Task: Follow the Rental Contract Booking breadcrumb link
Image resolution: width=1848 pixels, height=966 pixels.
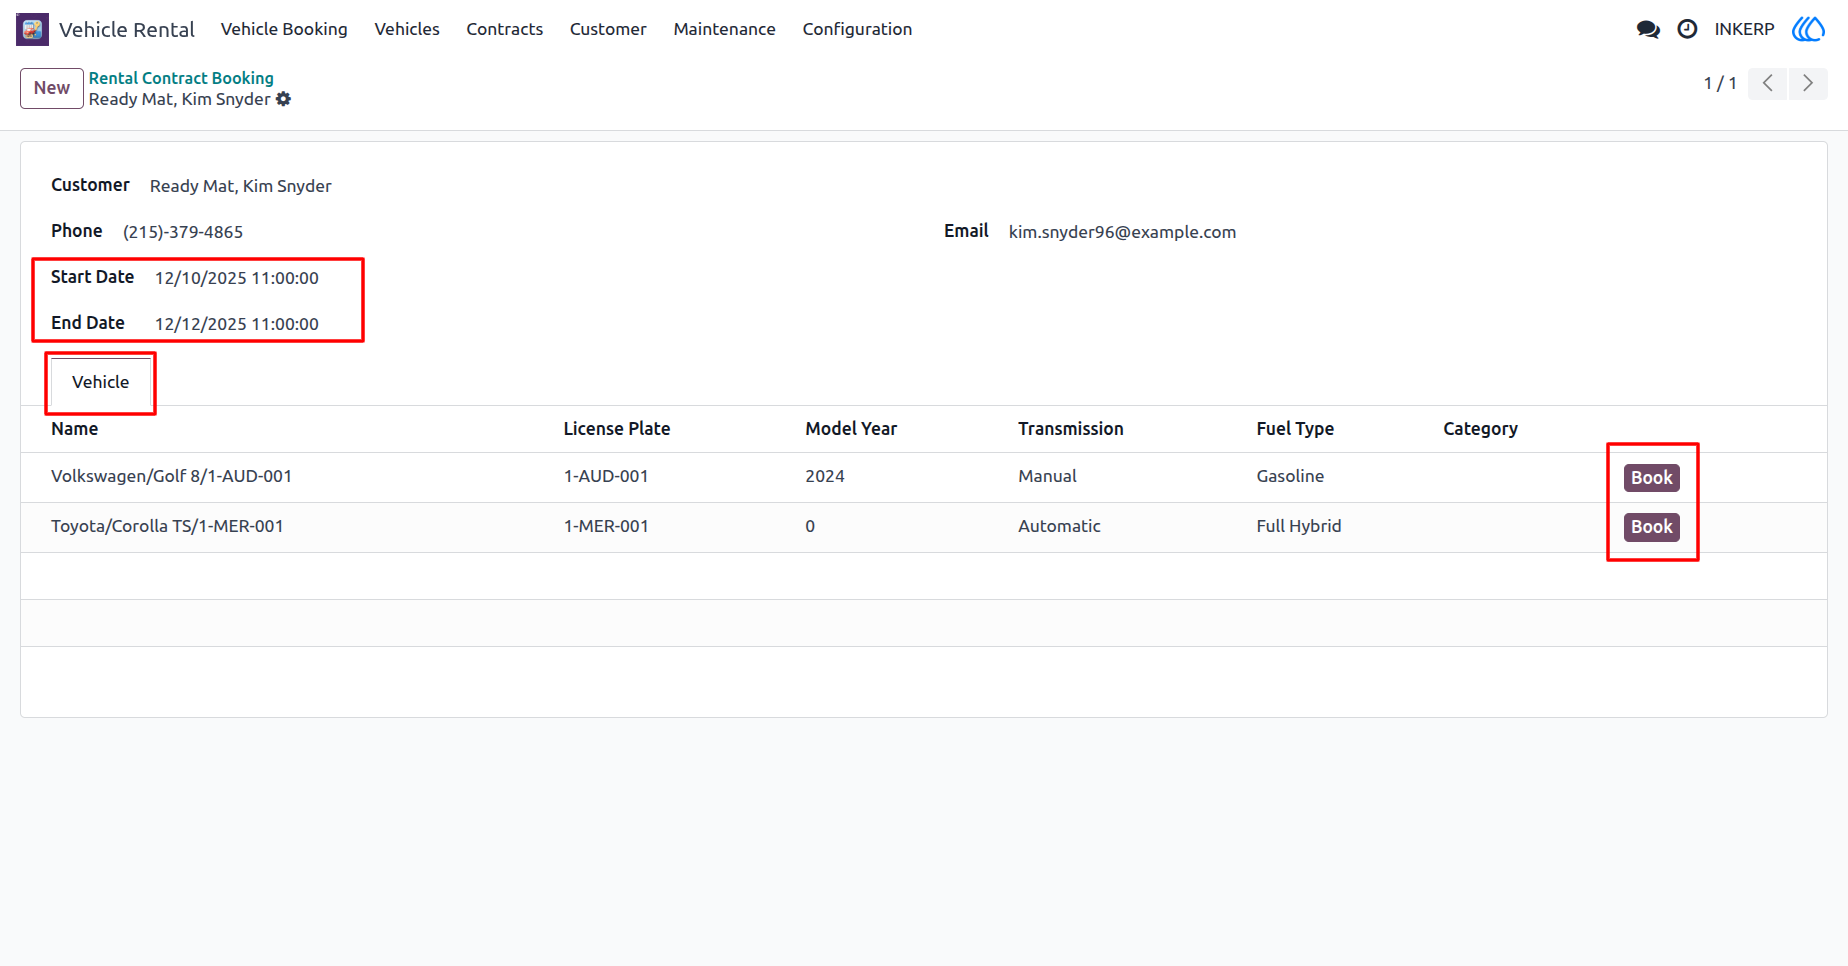Action: 181,78
